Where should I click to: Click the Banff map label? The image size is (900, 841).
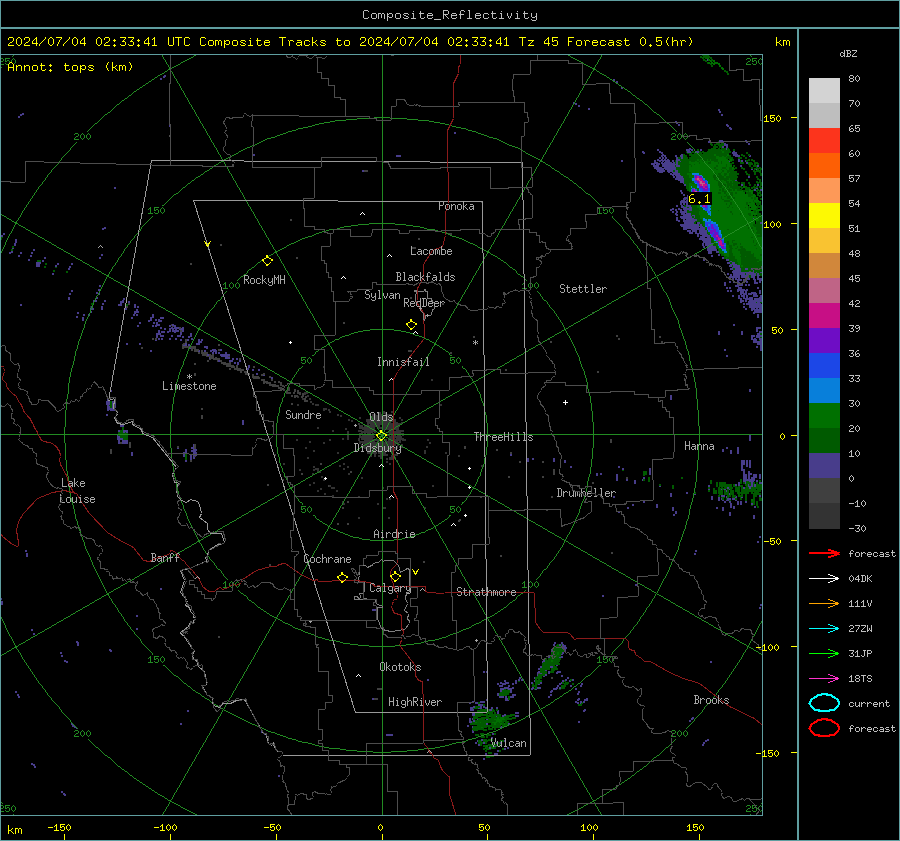click(x=165, y=557)
